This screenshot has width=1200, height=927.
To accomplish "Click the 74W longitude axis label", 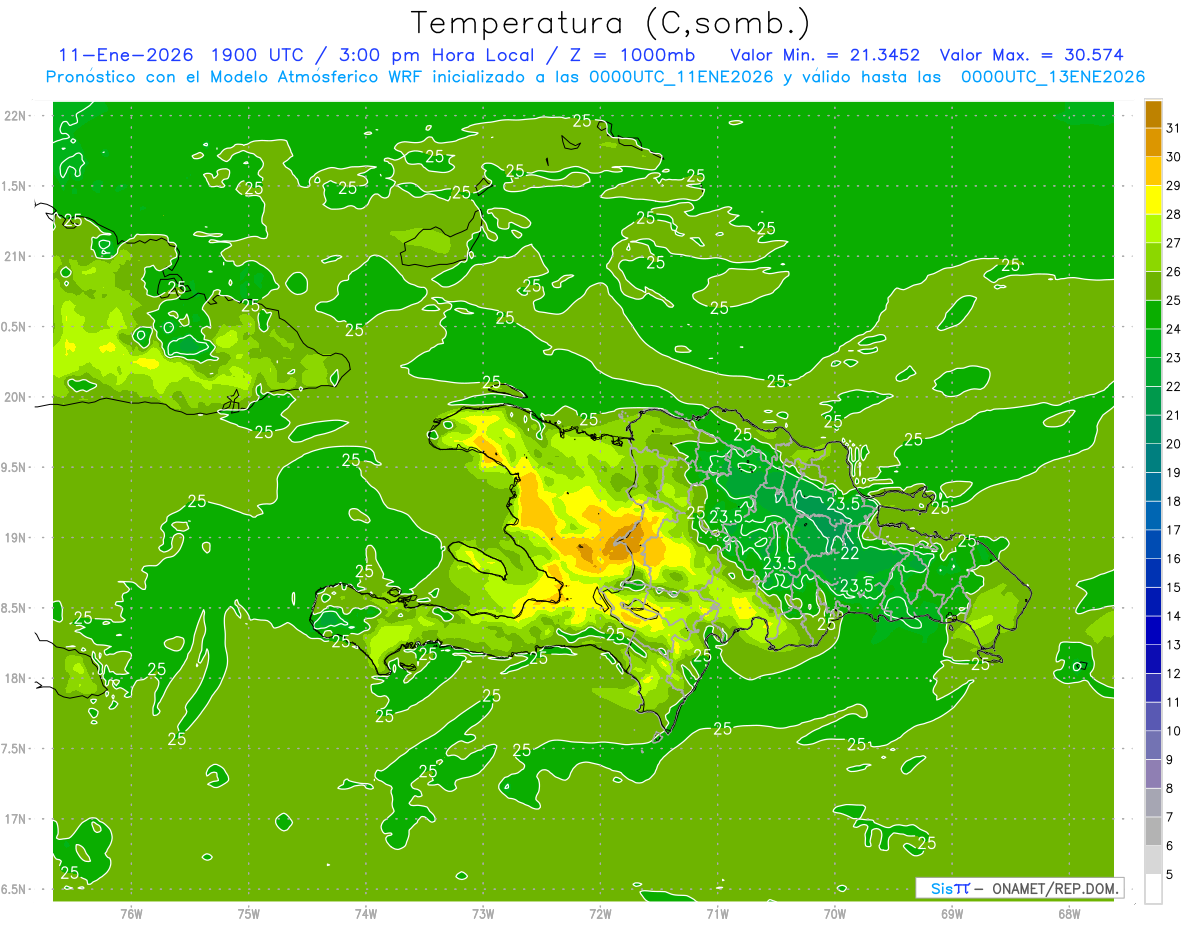I will [x=366, y=913].
